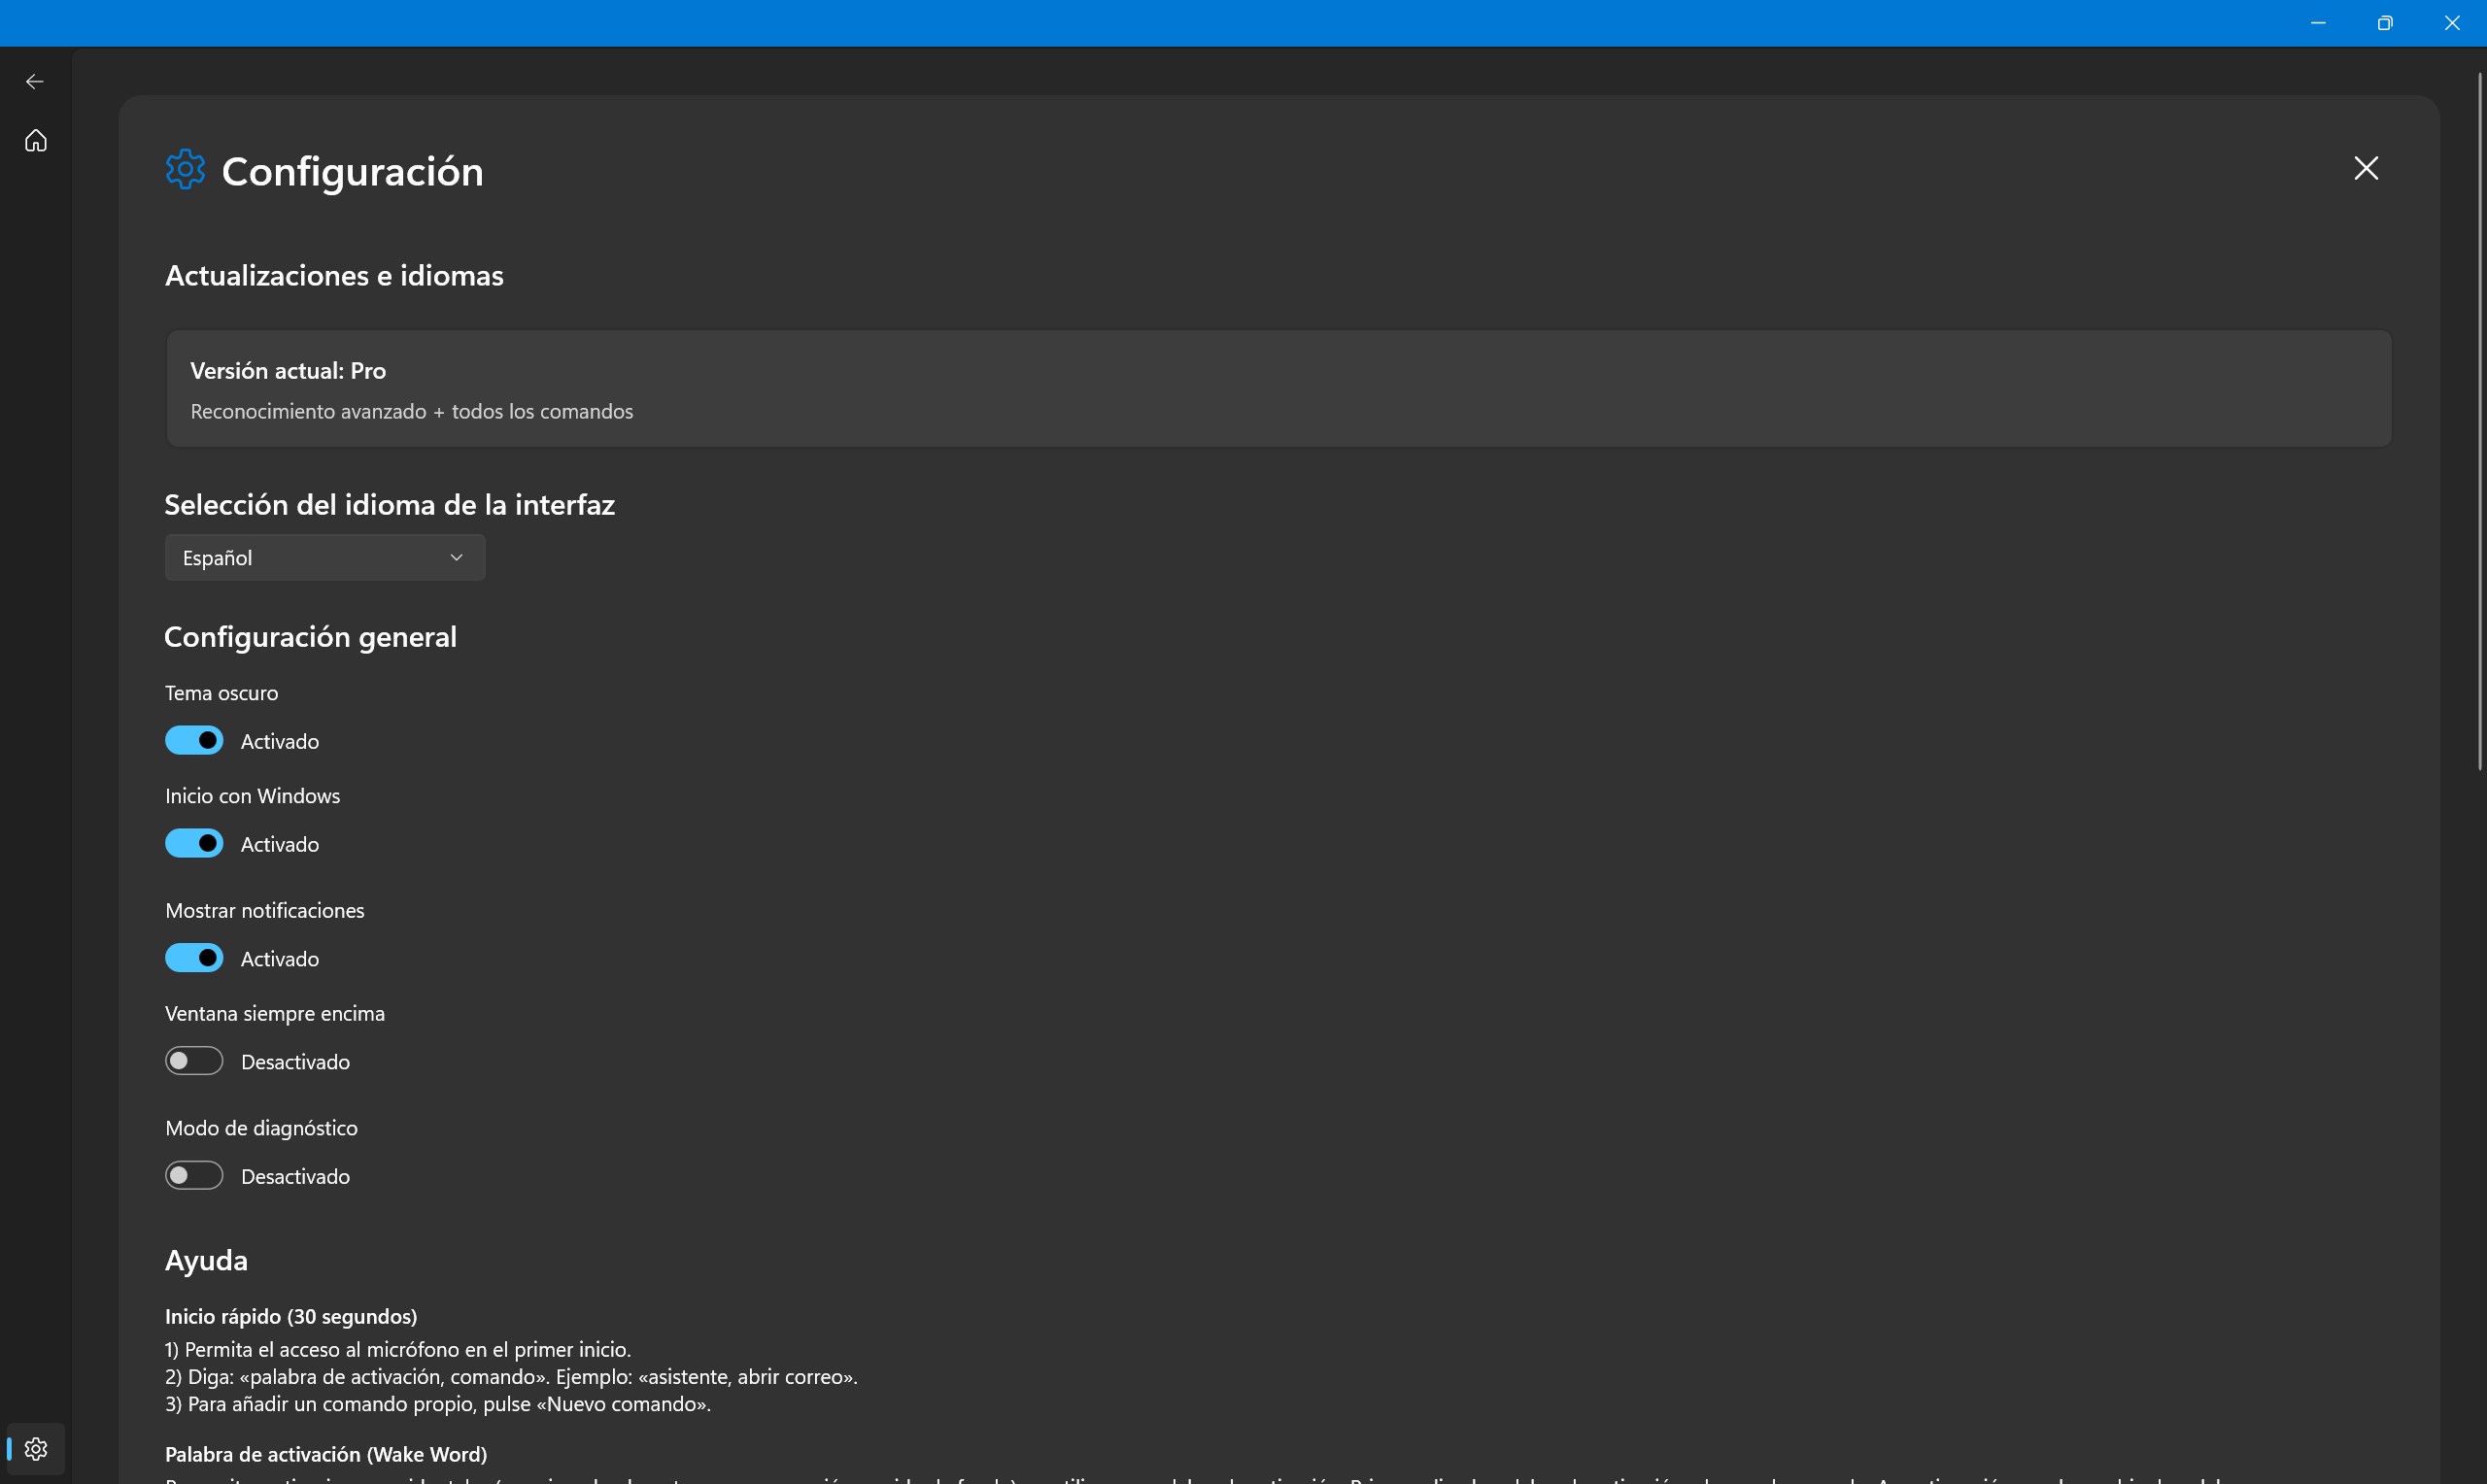This screenshot has width=2487, height=1484.
Task: Close the window from the title bar
Action: point(2452,23)
